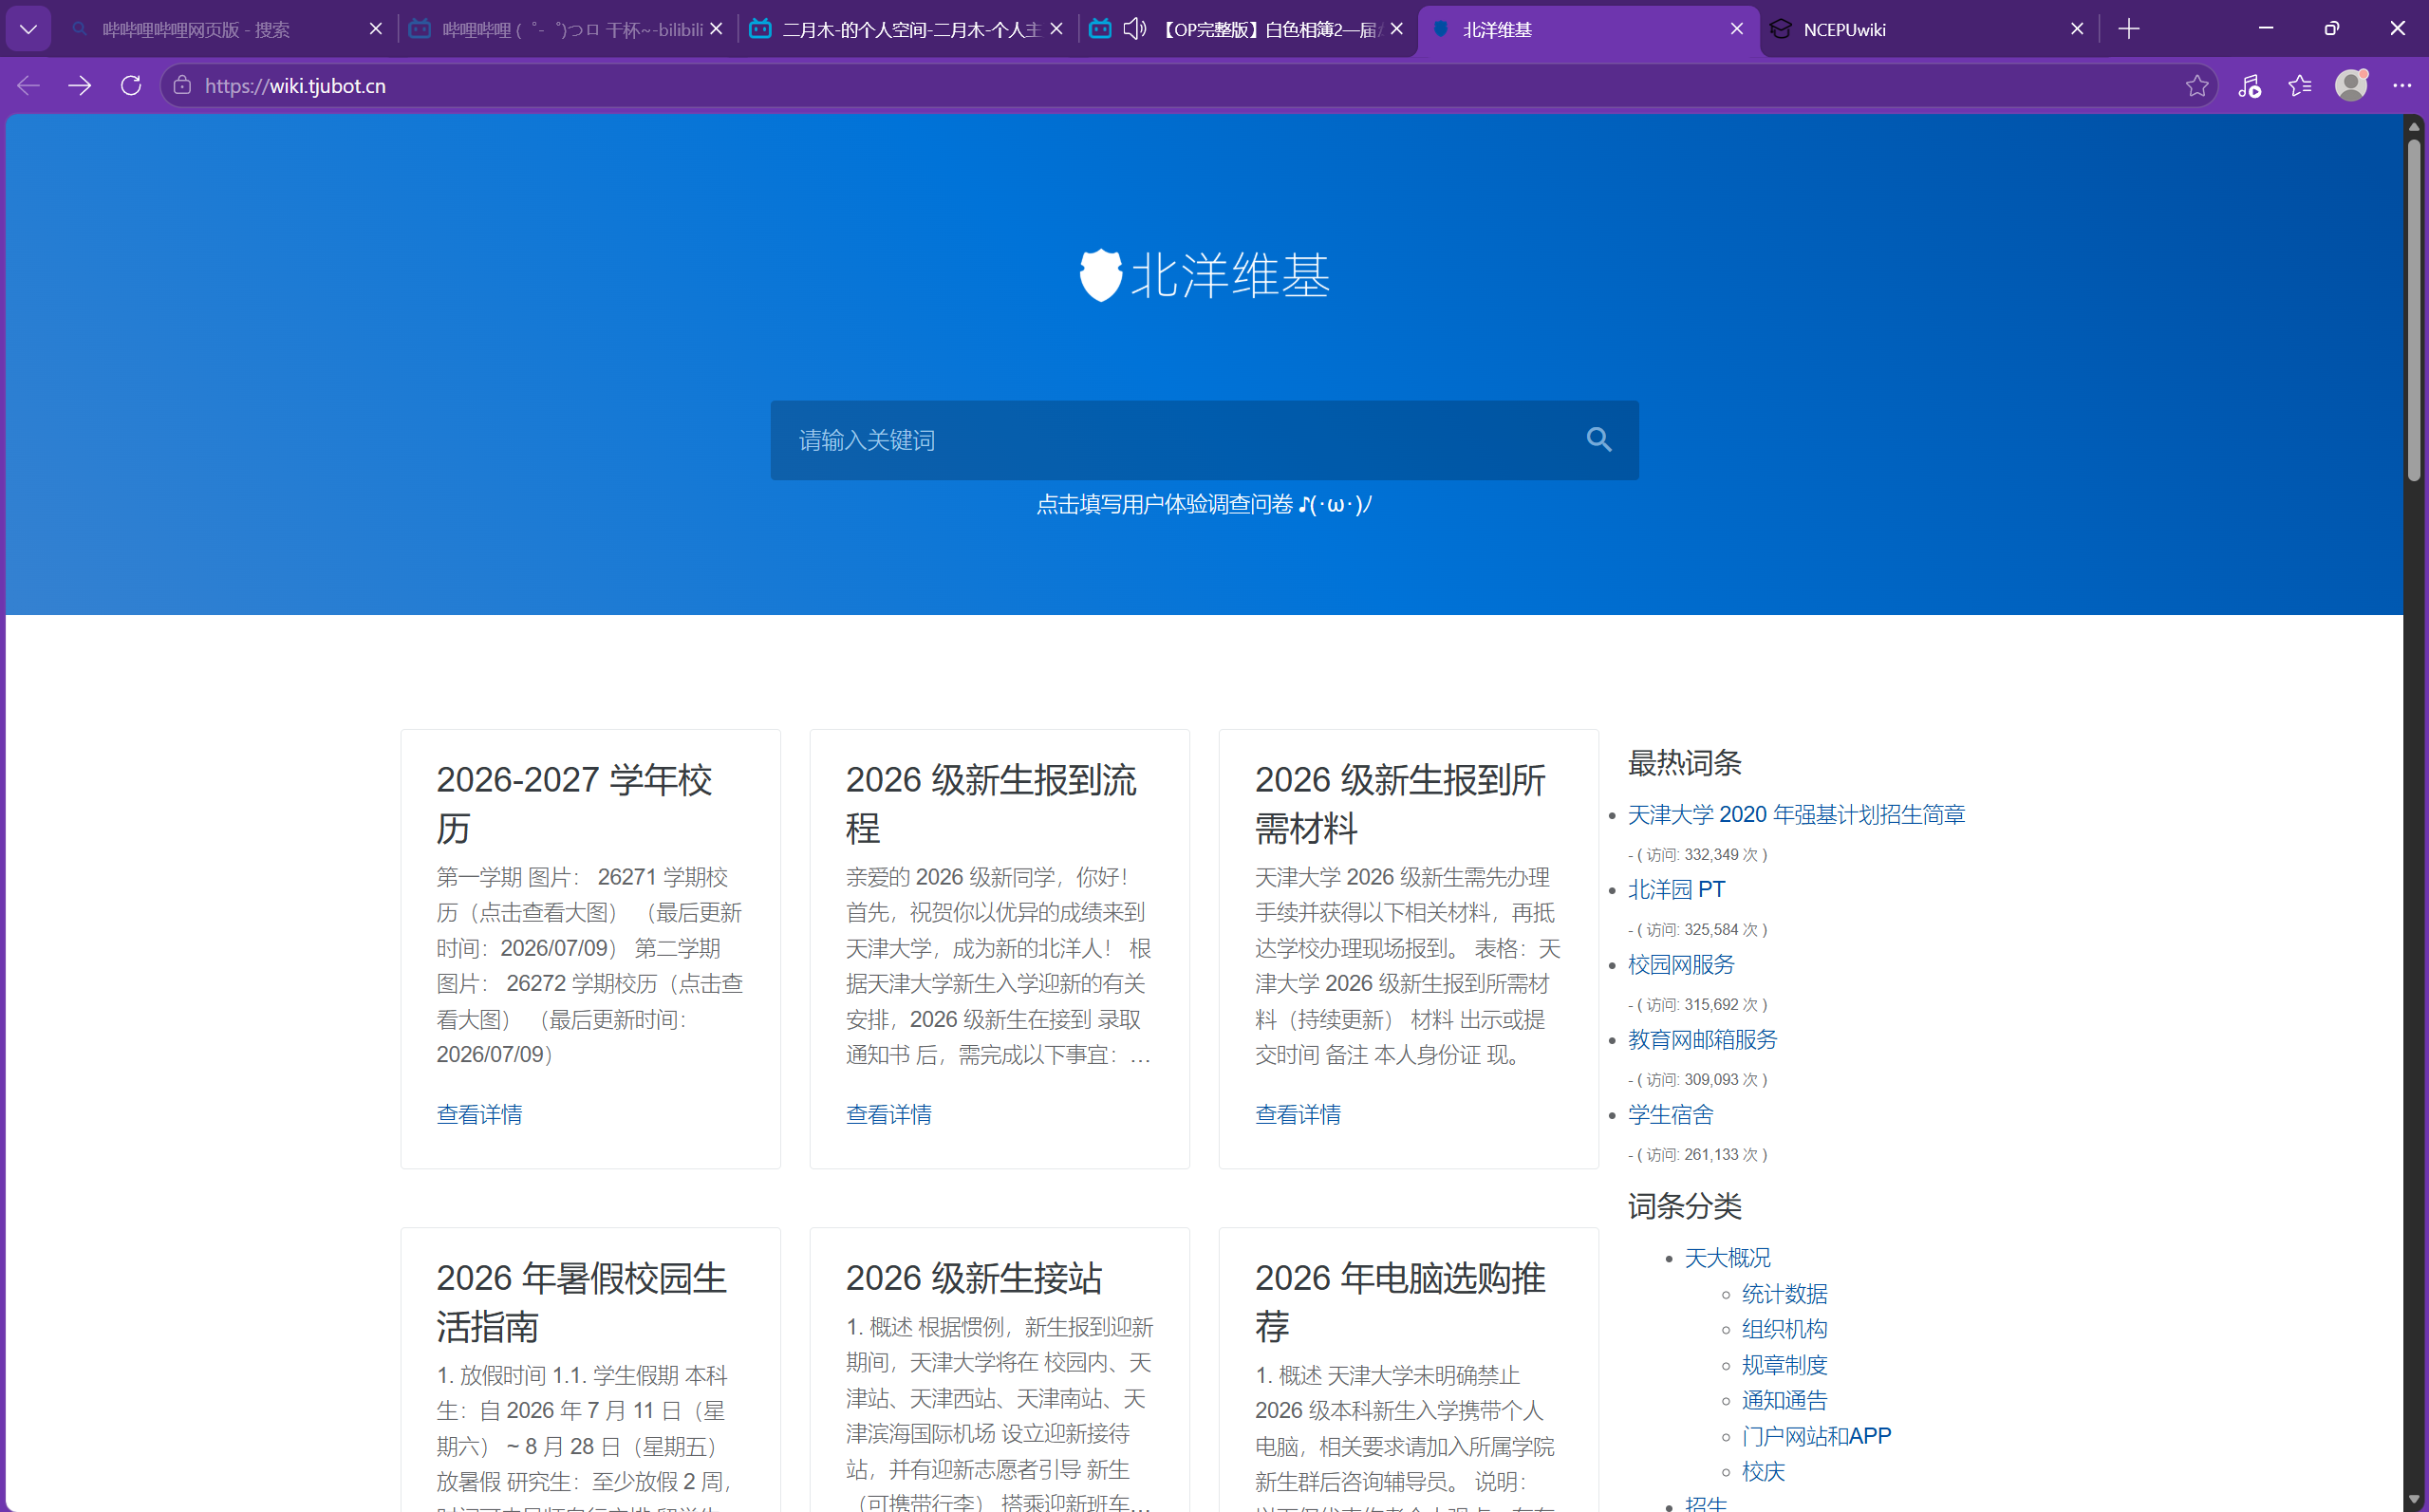Close the 哔哩哔哩 干杯~-bilibili tab
Image resolution: width=2429 pixels, height=1512 pixels.
click(x=716, y=29)
